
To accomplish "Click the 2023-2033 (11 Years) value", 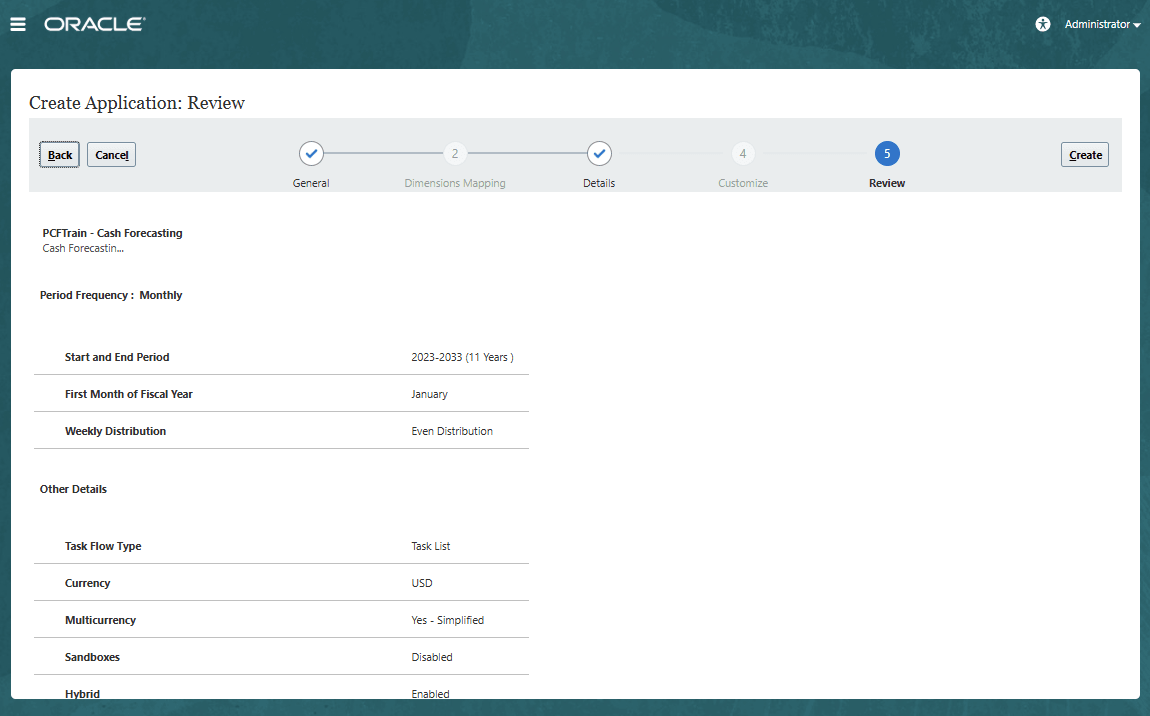I will pyautogui.click(x=462, y=357).
